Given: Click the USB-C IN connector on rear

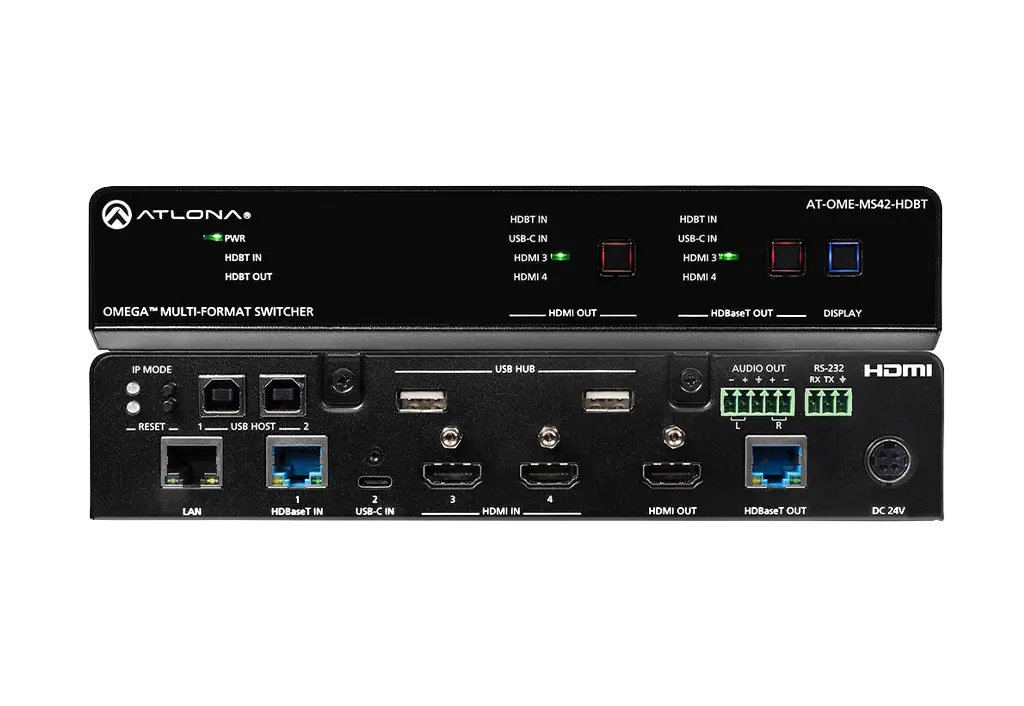Looking at the screenshot, I should point(375,483).
